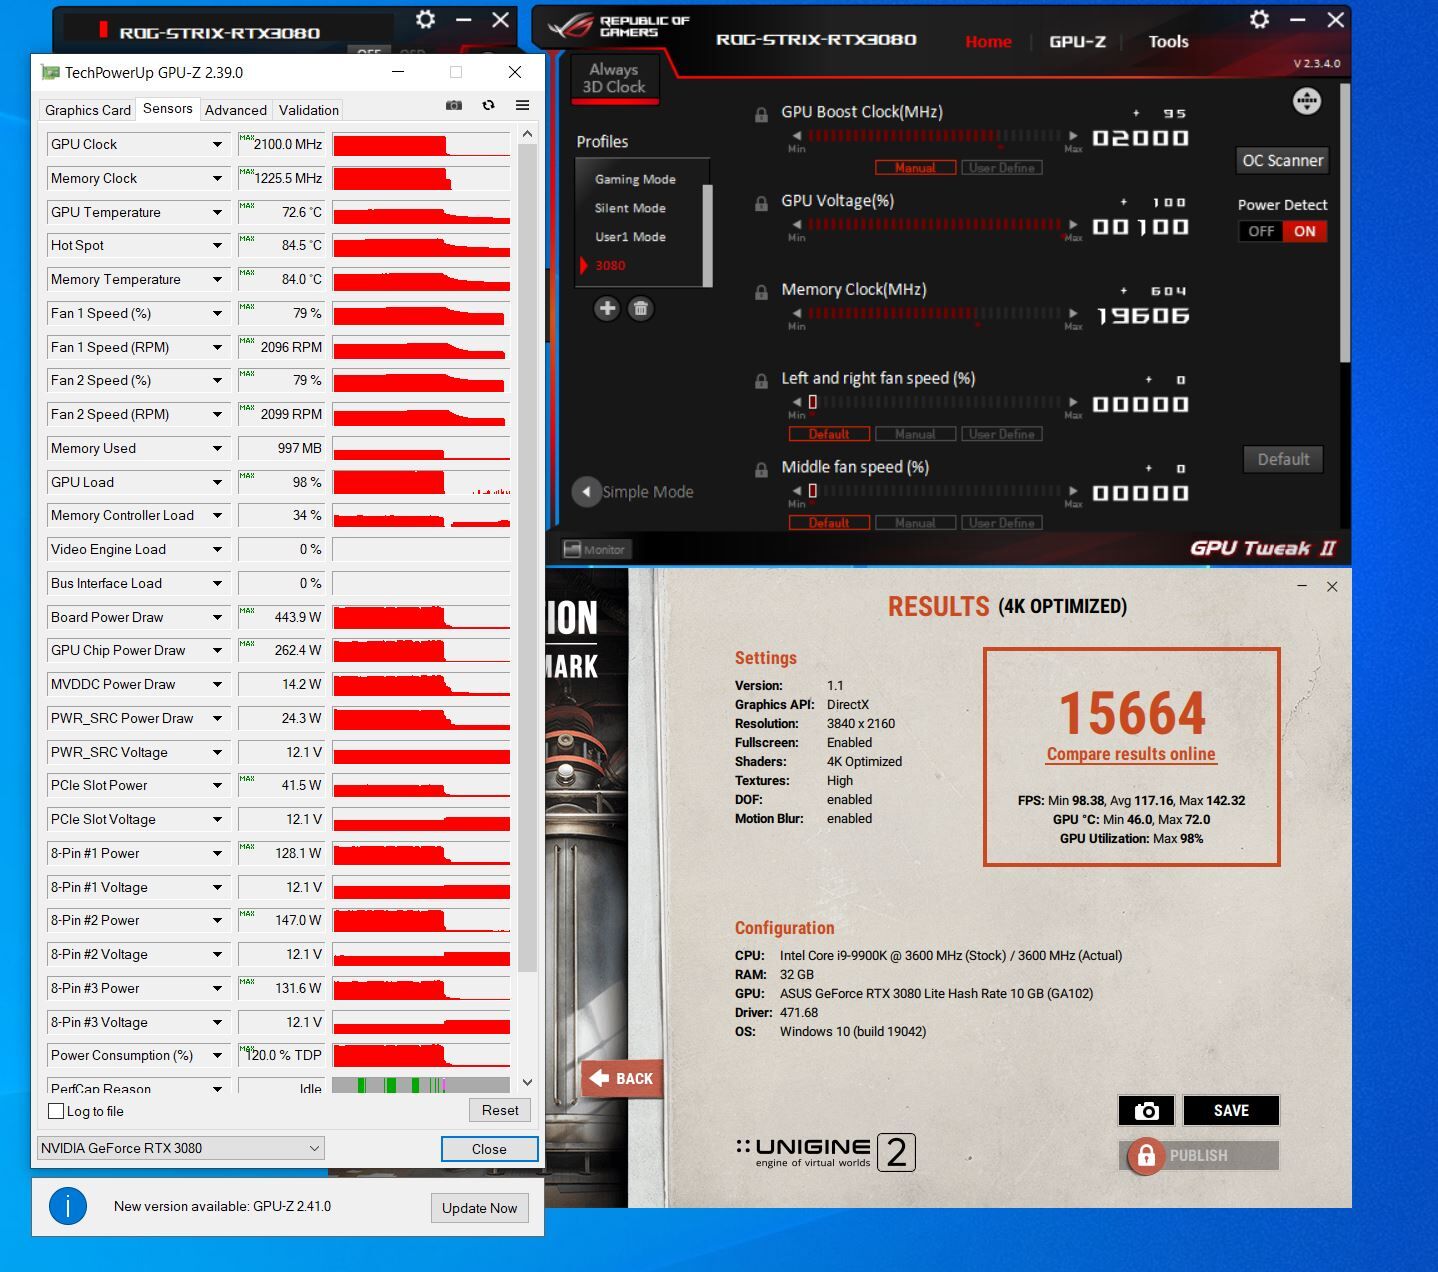The width and height of the screenshot is (1438, 1272).
Task: Click GPU-Z title bar app icon
Action: point(50,72)
